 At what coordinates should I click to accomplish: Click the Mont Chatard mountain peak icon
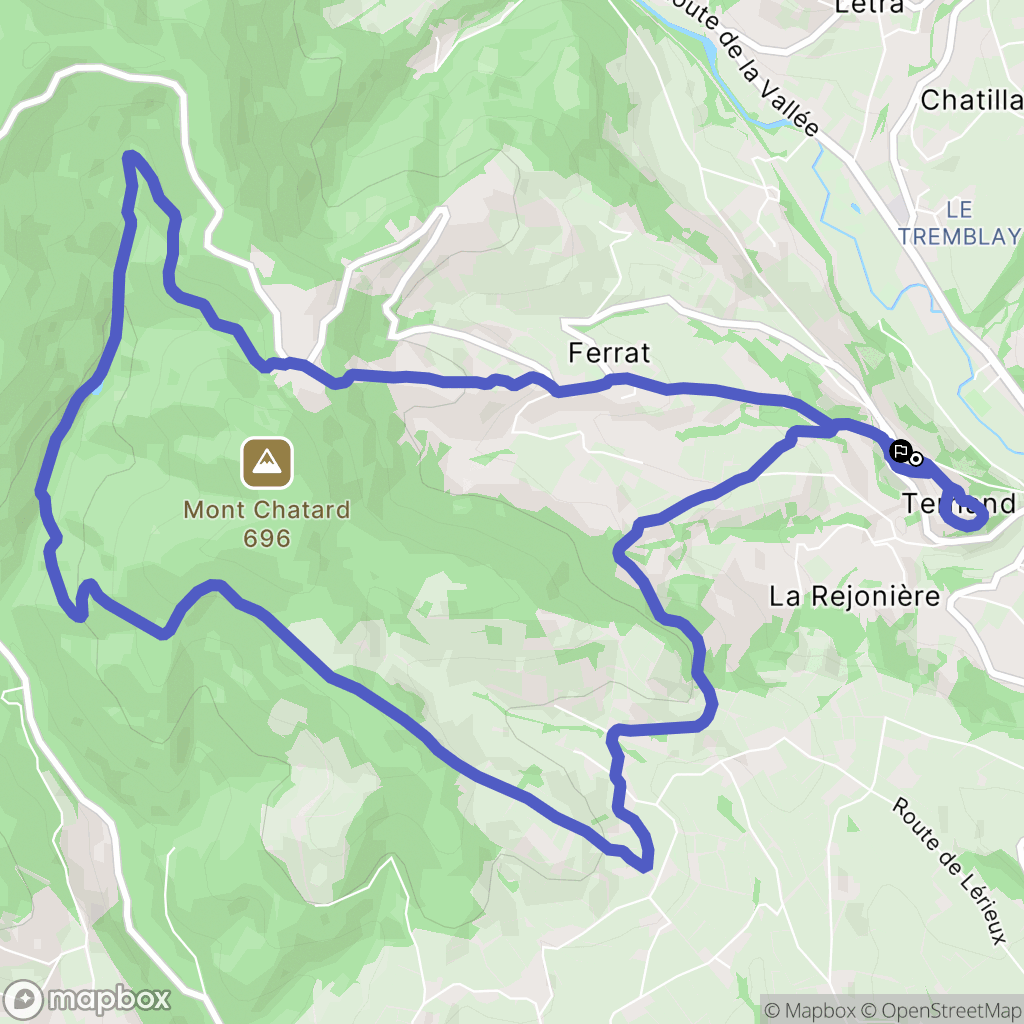266,463
